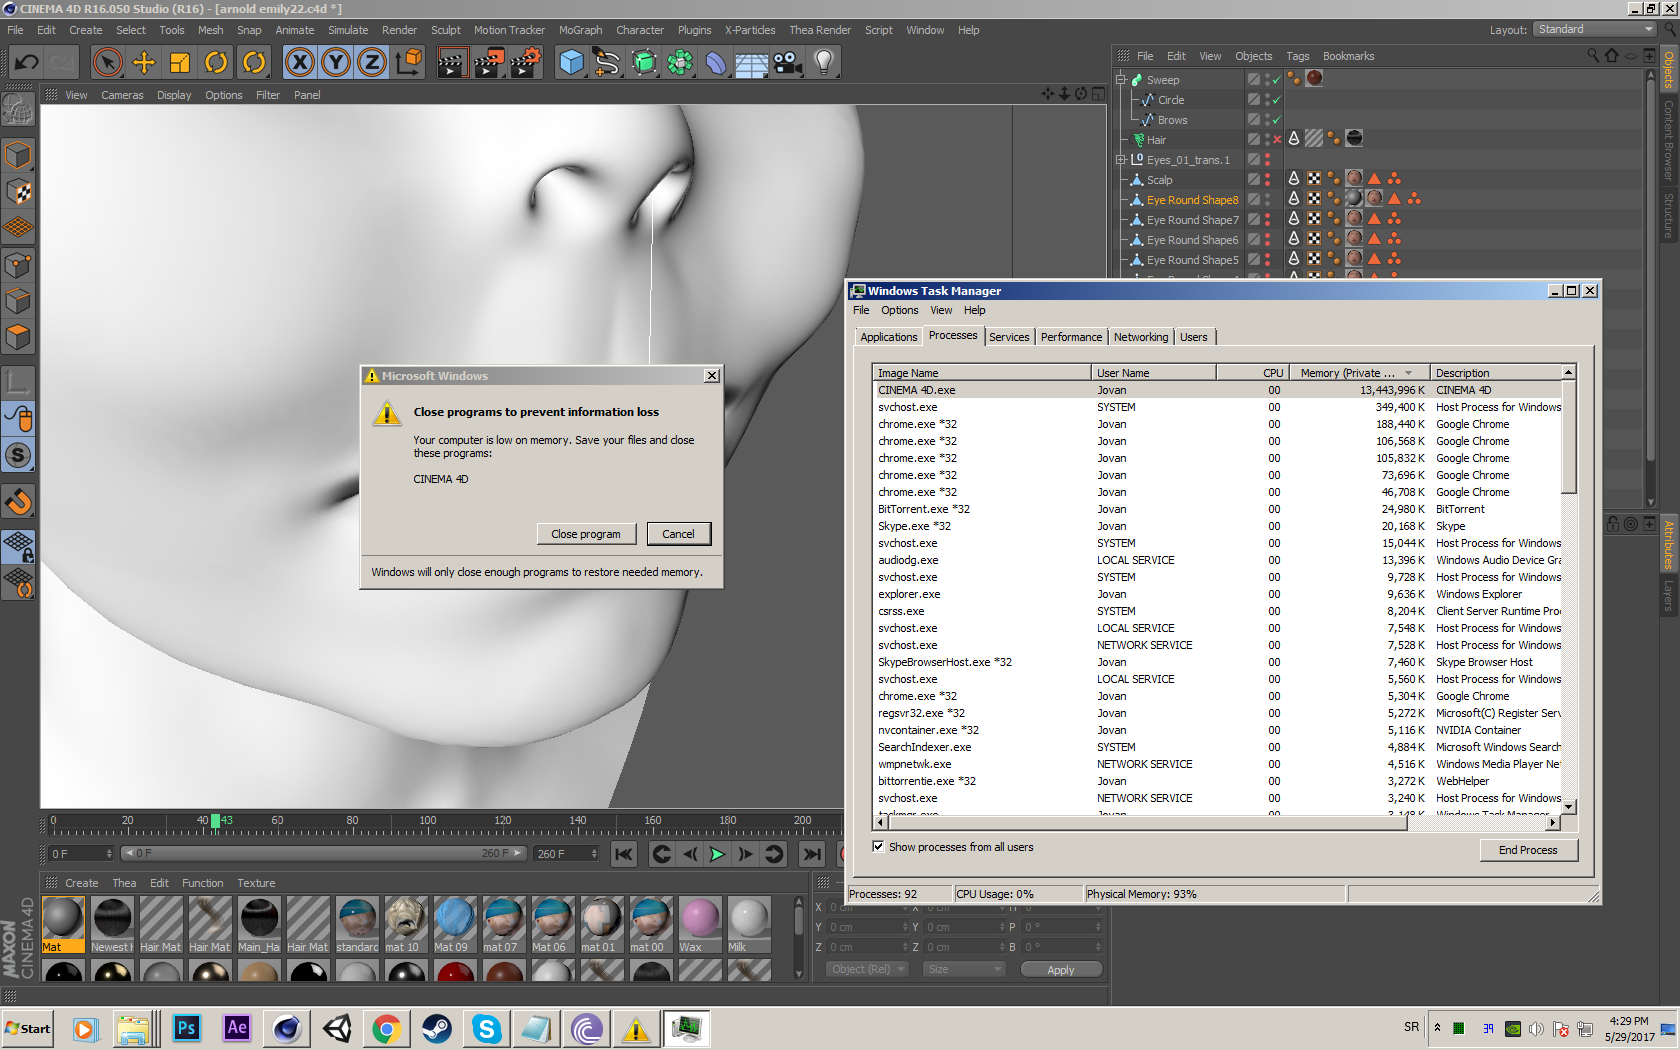Select the mat 10 skull material

coord(405,924)
